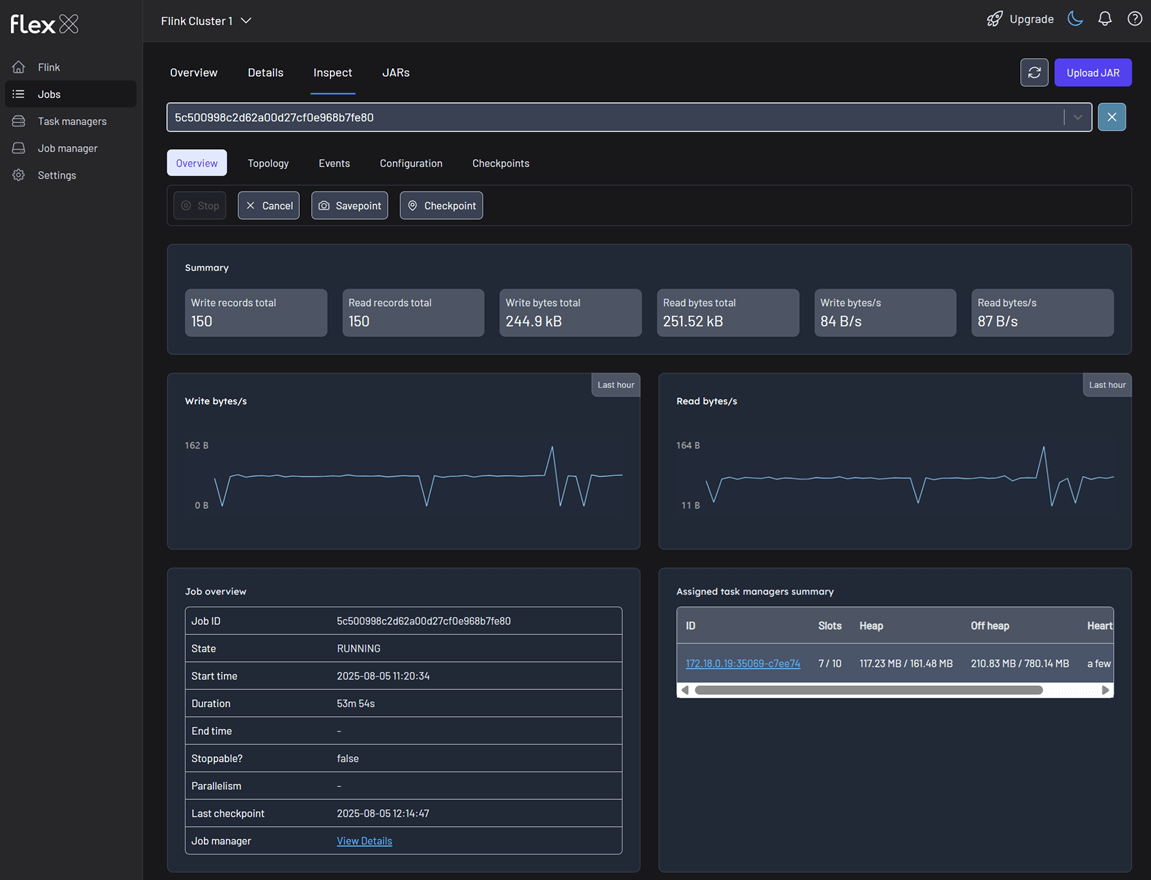The height and width of the screenshot is (880, 1151).
Task: Click the Duration value 53m 54s
Action: click(x=355, y=704)
